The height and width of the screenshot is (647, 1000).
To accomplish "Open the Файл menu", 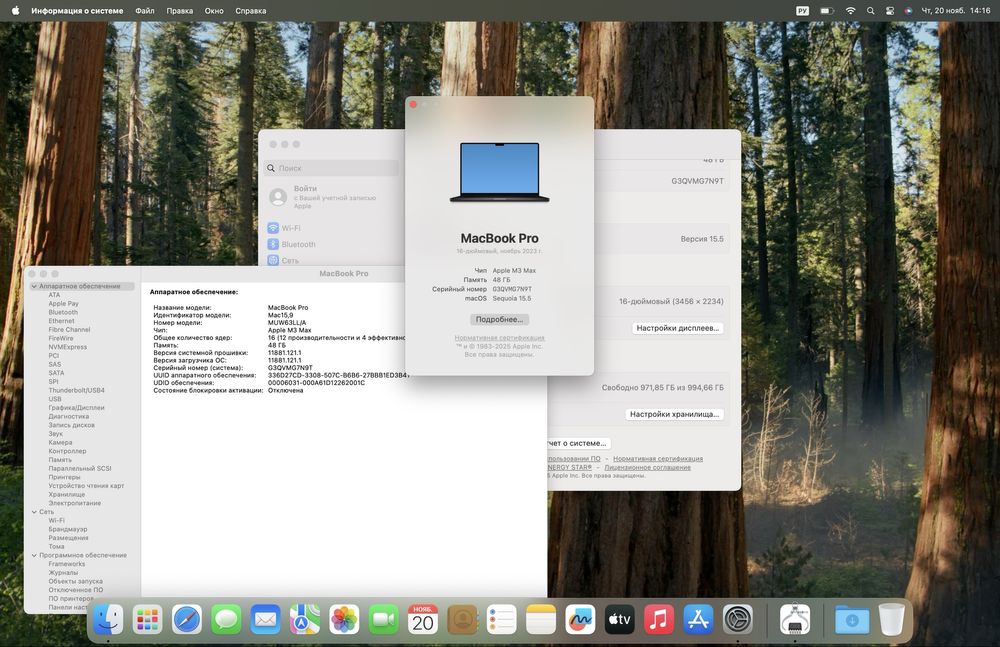I will (x=145, y=10).
